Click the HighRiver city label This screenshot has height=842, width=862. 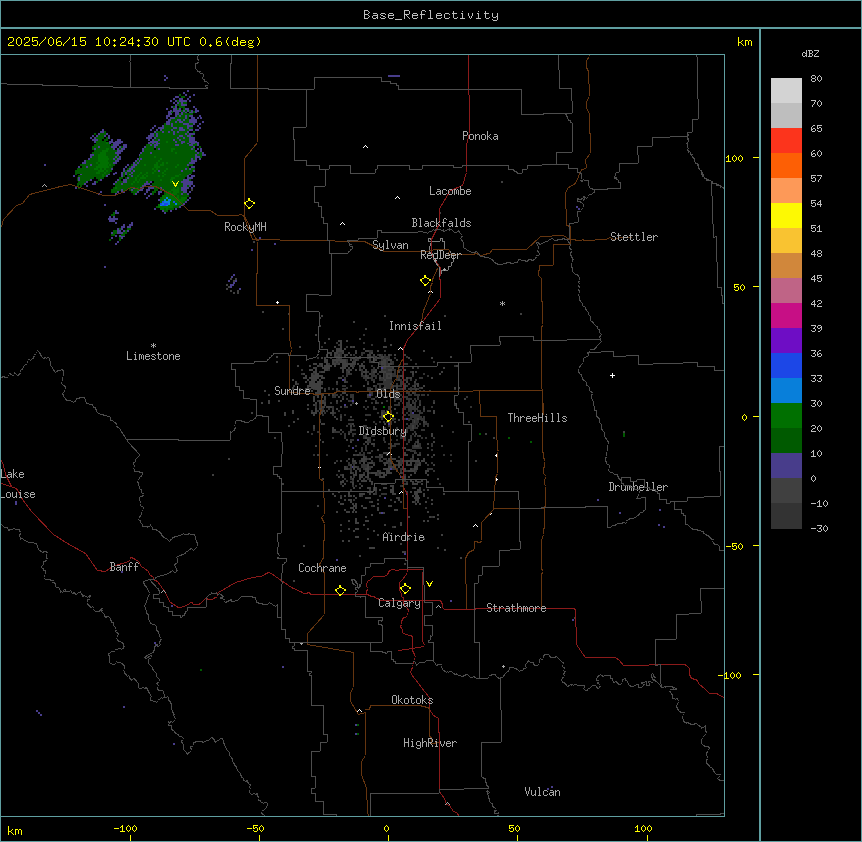click(430, 743)
